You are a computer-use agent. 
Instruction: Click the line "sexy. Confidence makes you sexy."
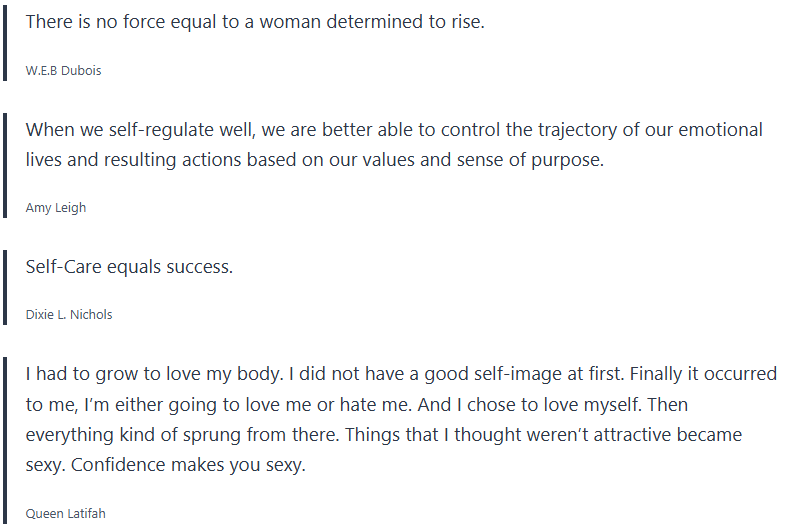(x=165, y=466)
